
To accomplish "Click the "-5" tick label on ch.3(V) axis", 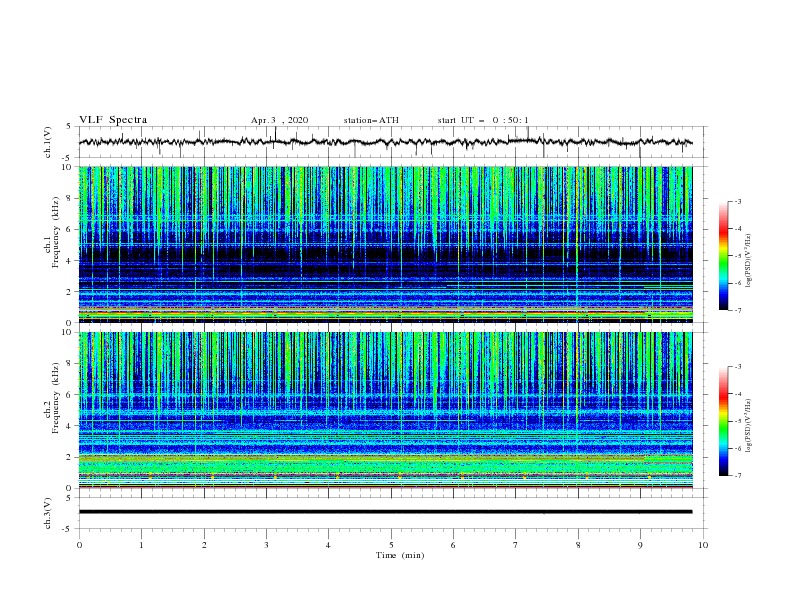I will [x=68, y=529].
